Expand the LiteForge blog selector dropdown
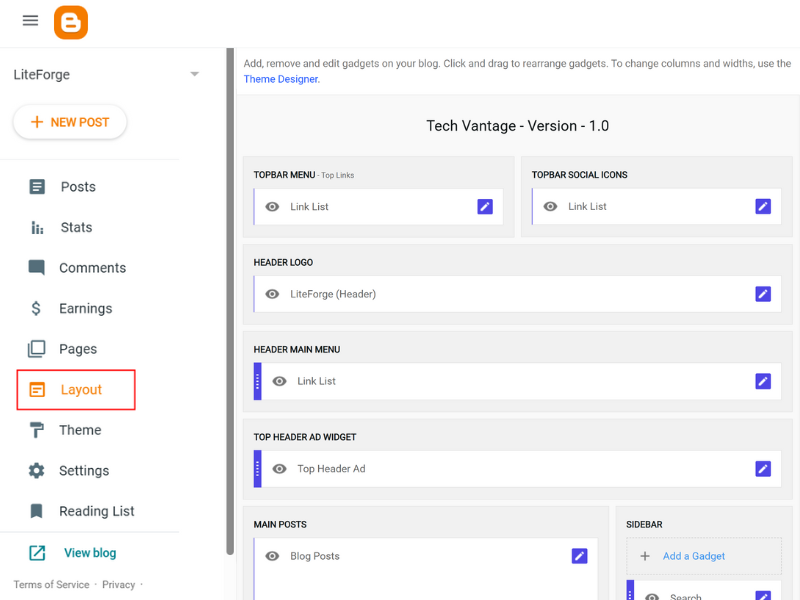 click(x=194, y=74)
